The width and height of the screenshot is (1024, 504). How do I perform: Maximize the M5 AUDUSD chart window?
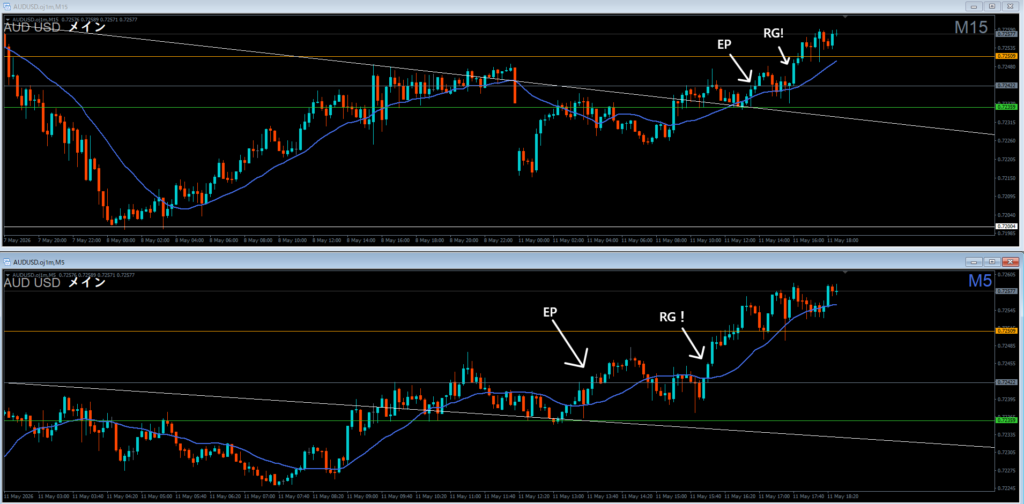[x=992, y=261]
